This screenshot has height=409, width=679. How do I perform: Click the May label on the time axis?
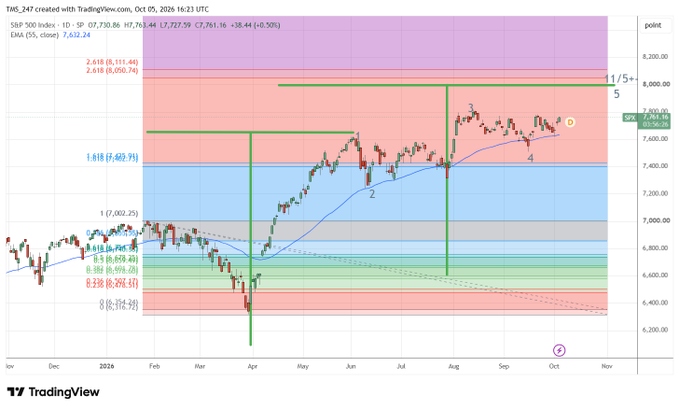click(x=303, y=366)
